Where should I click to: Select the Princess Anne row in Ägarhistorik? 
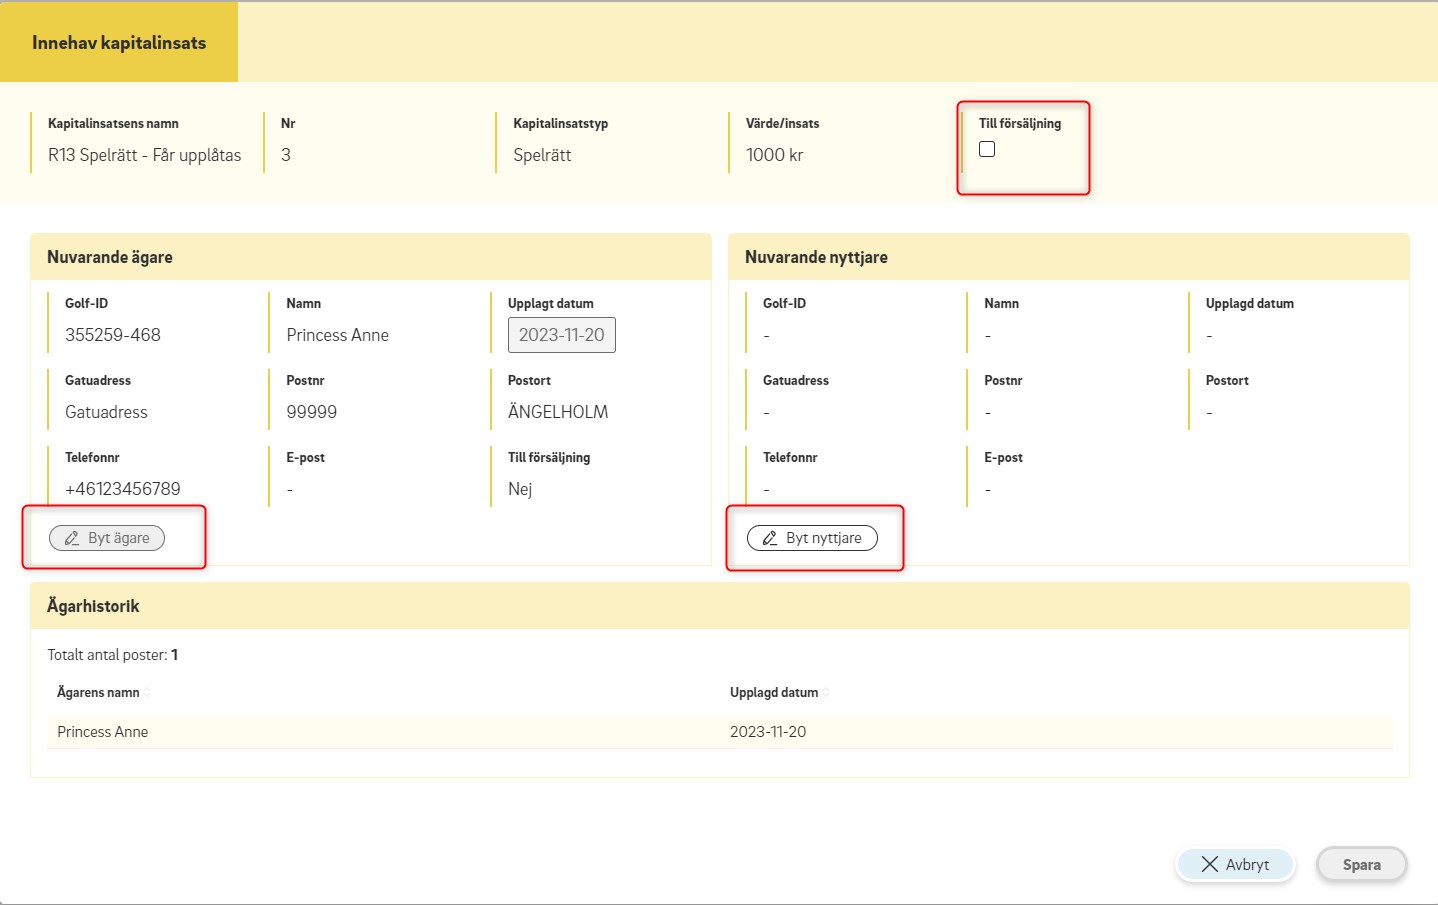point(102,732)
